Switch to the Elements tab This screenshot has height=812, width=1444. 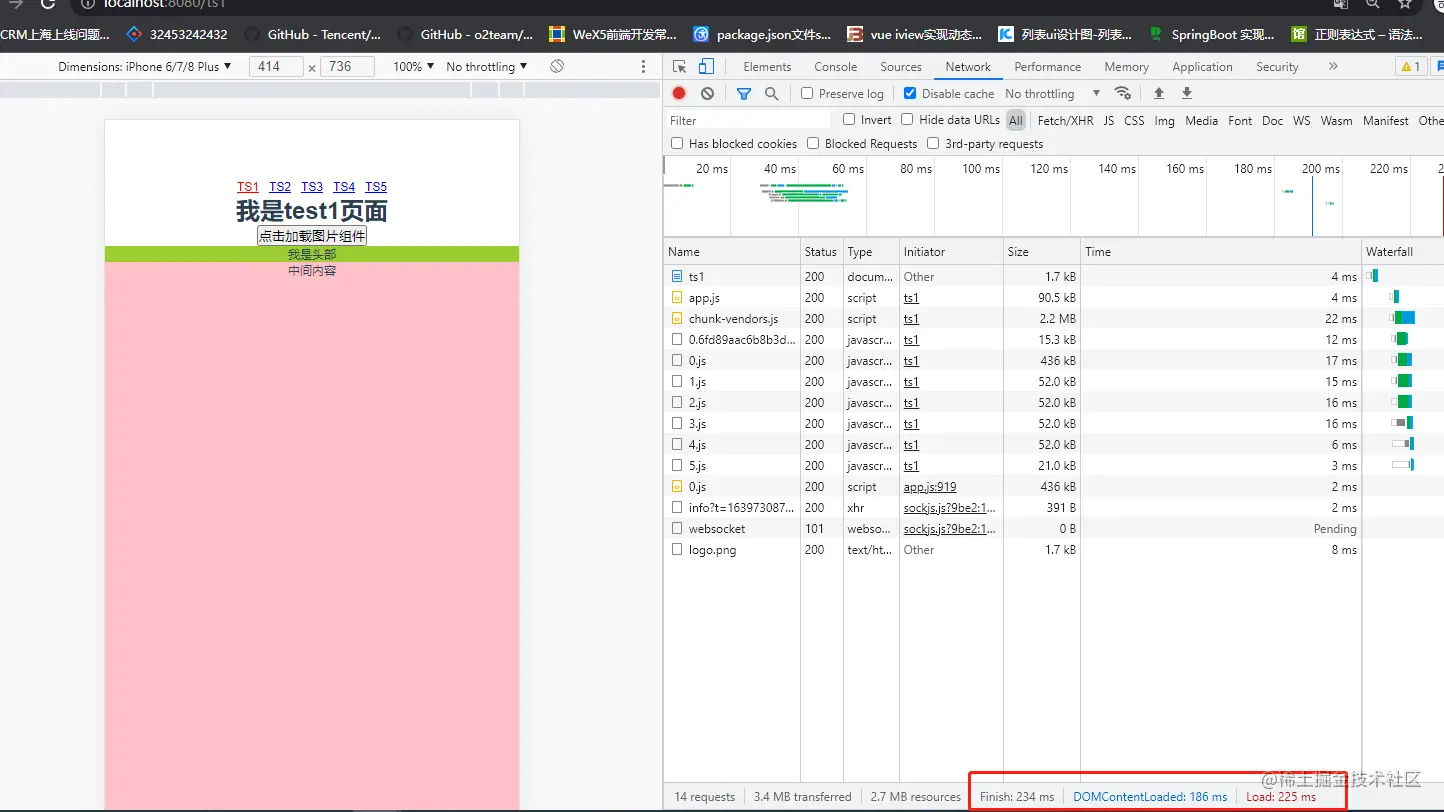point(767,67)
